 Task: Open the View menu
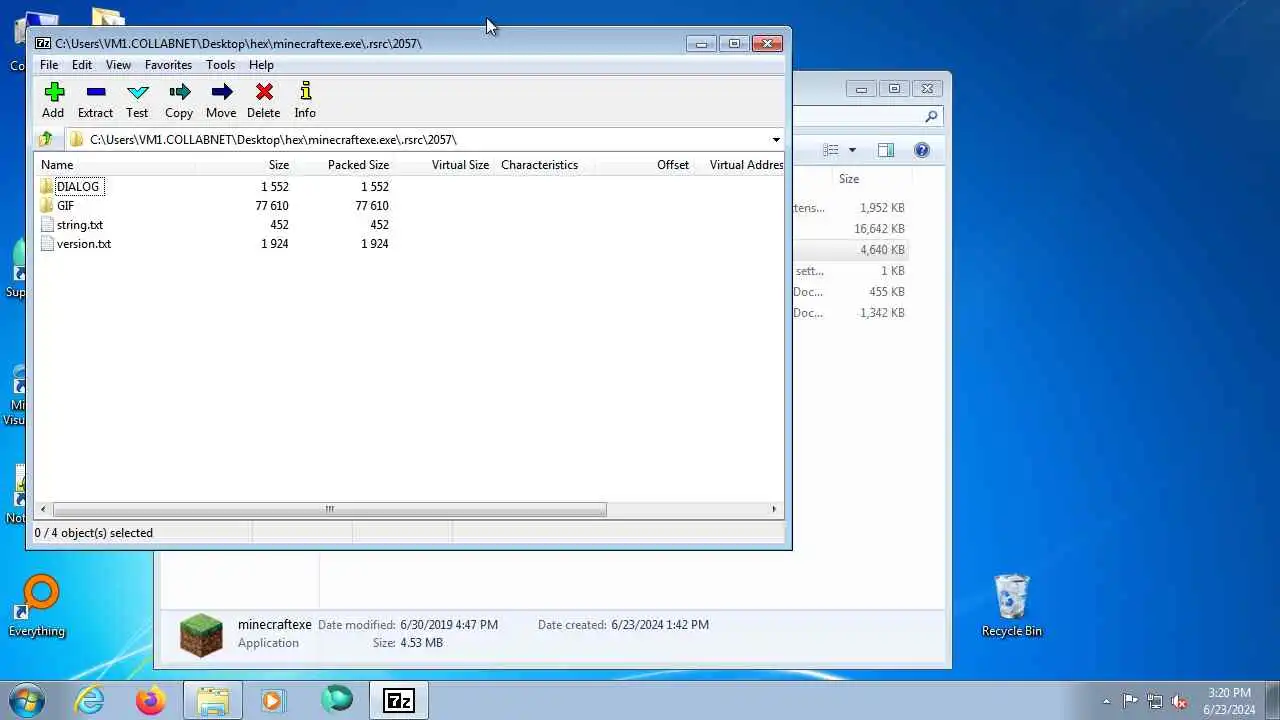tap(118, 65)
